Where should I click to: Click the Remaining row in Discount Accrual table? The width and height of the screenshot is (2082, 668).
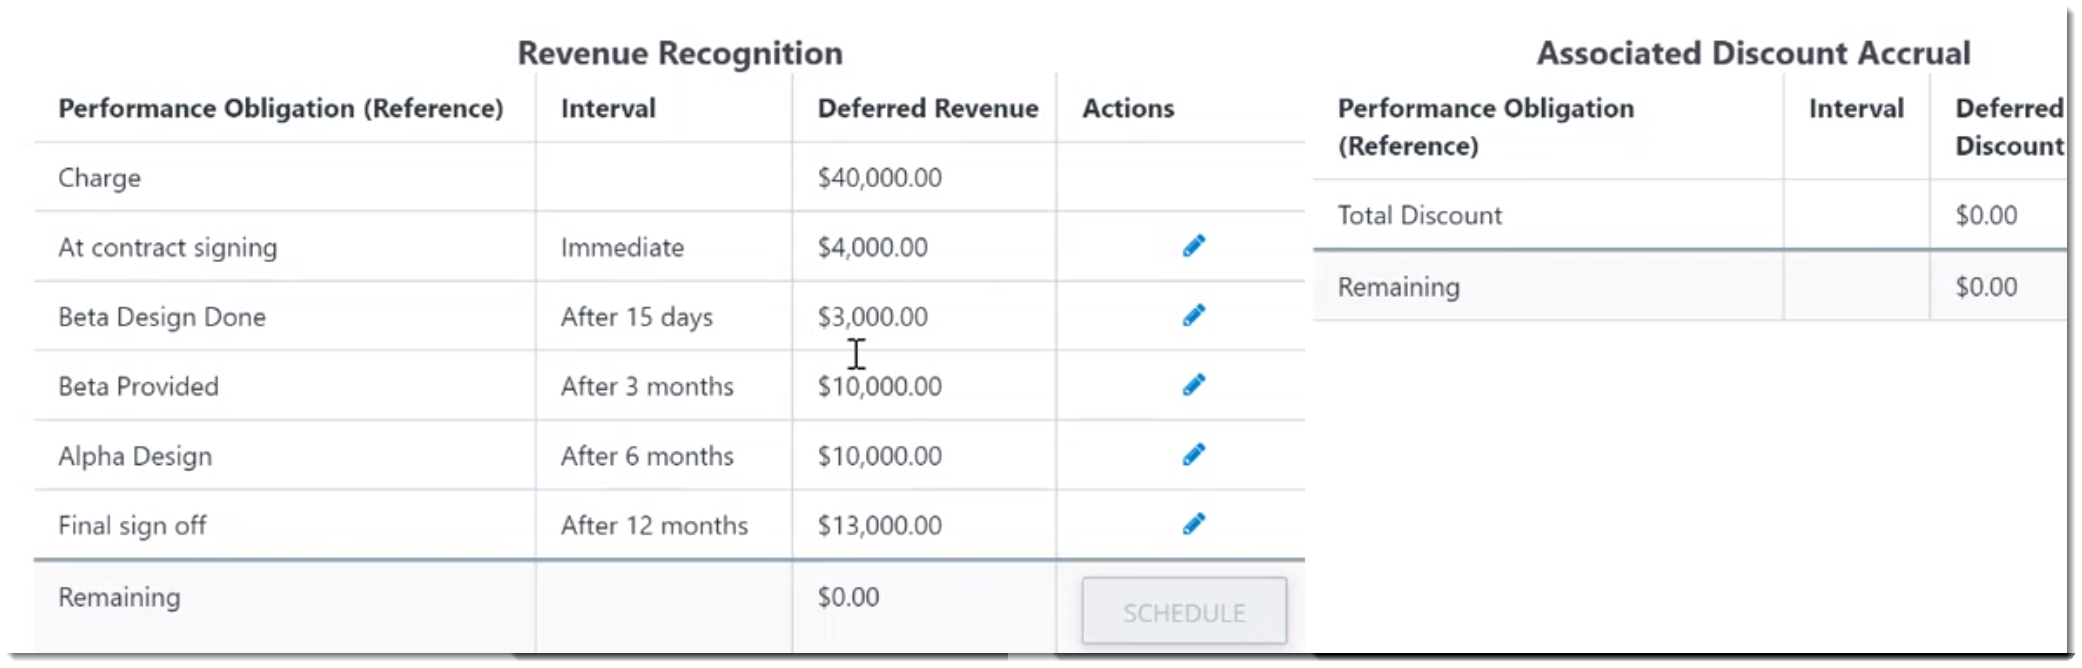coord(1690,286)
